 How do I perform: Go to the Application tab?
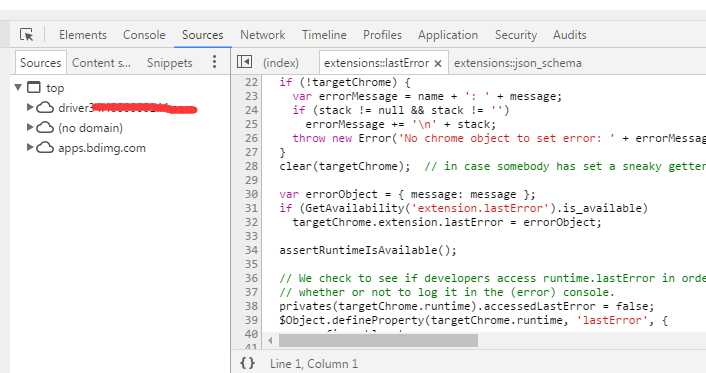pos(448,35)
